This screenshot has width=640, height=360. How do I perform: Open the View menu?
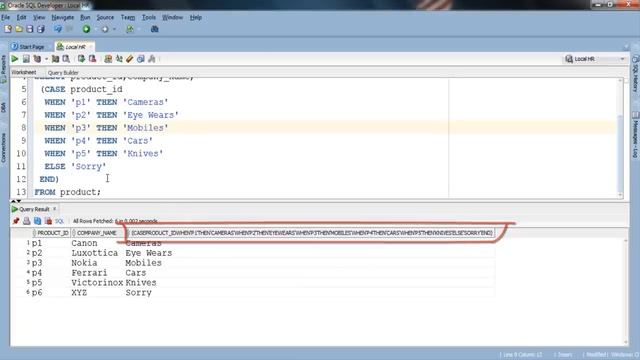tap(39, 18)
